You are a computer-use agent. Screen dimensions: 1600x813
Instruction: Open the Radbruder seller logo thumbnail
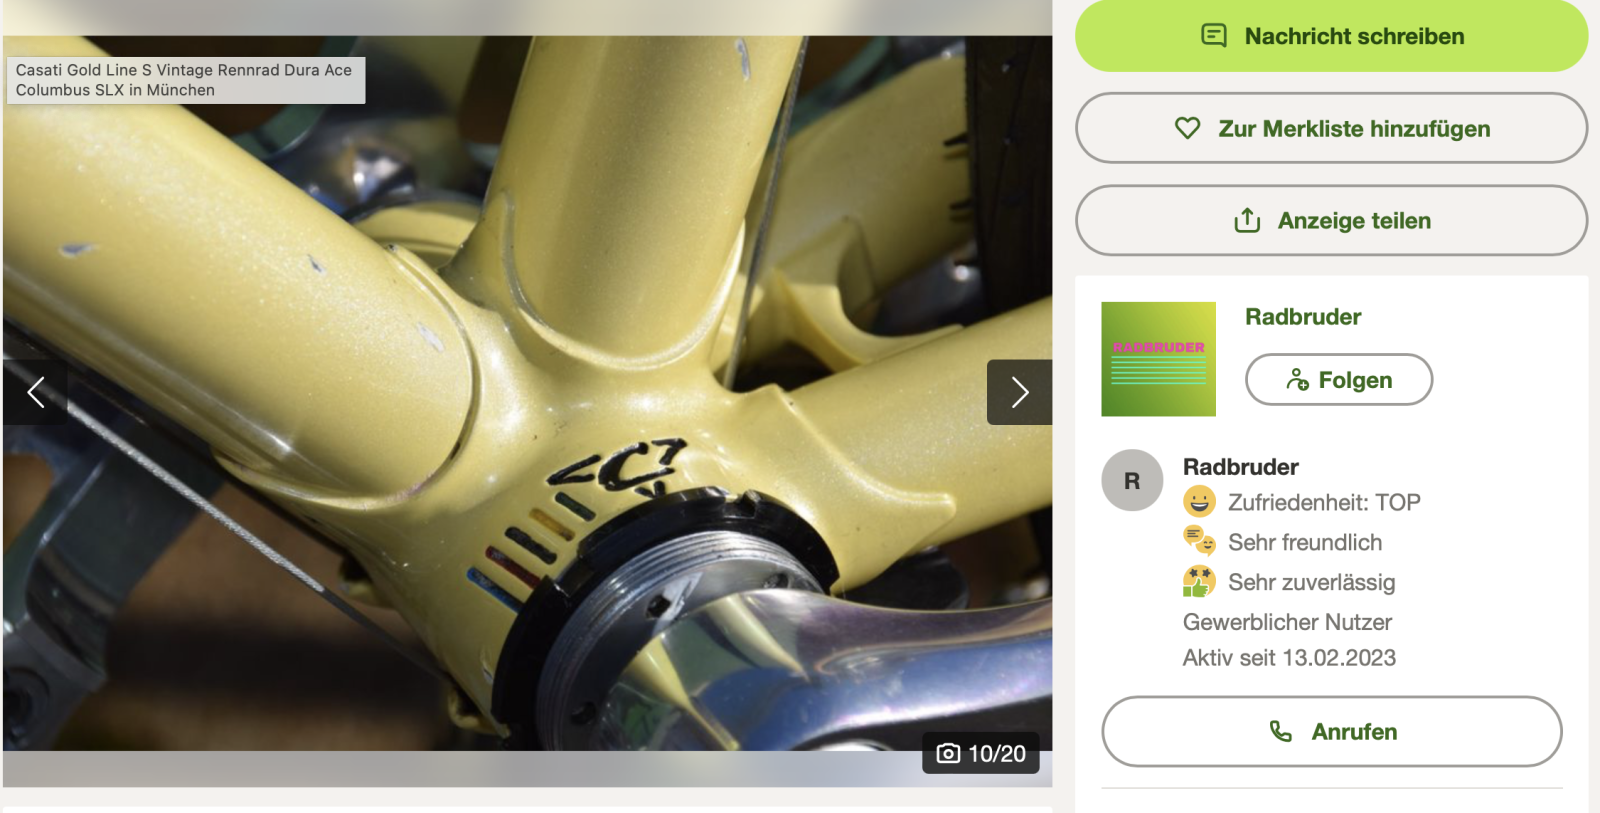click(1158, 359)
